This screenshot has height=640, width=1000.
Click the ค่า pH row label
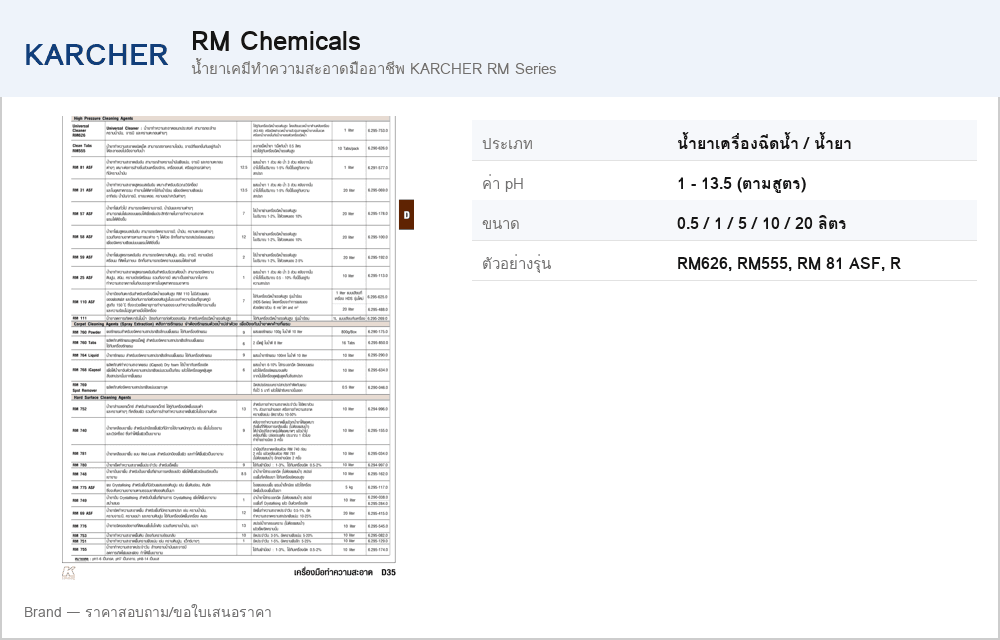(x=503, y=184)
